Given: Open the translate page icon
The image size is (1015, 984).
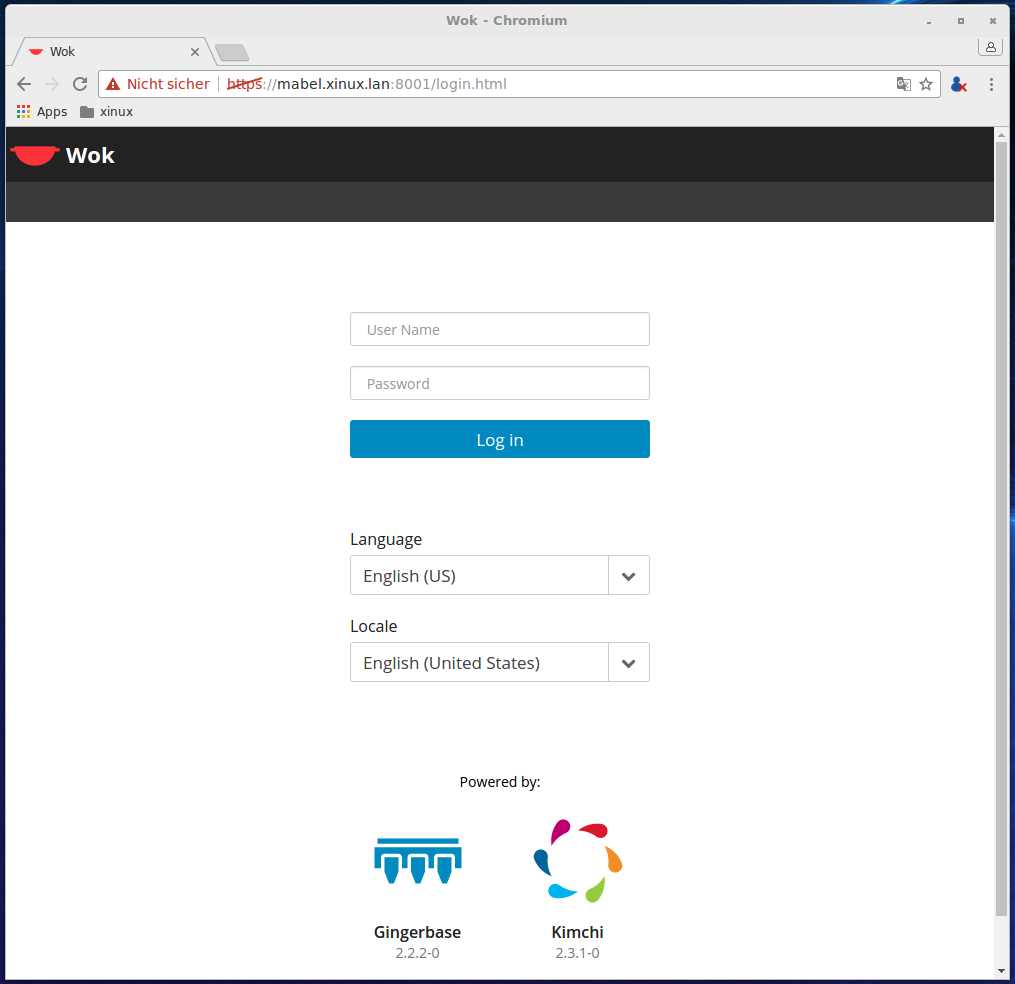Looking at the screenshot, I should click(903, 84).
